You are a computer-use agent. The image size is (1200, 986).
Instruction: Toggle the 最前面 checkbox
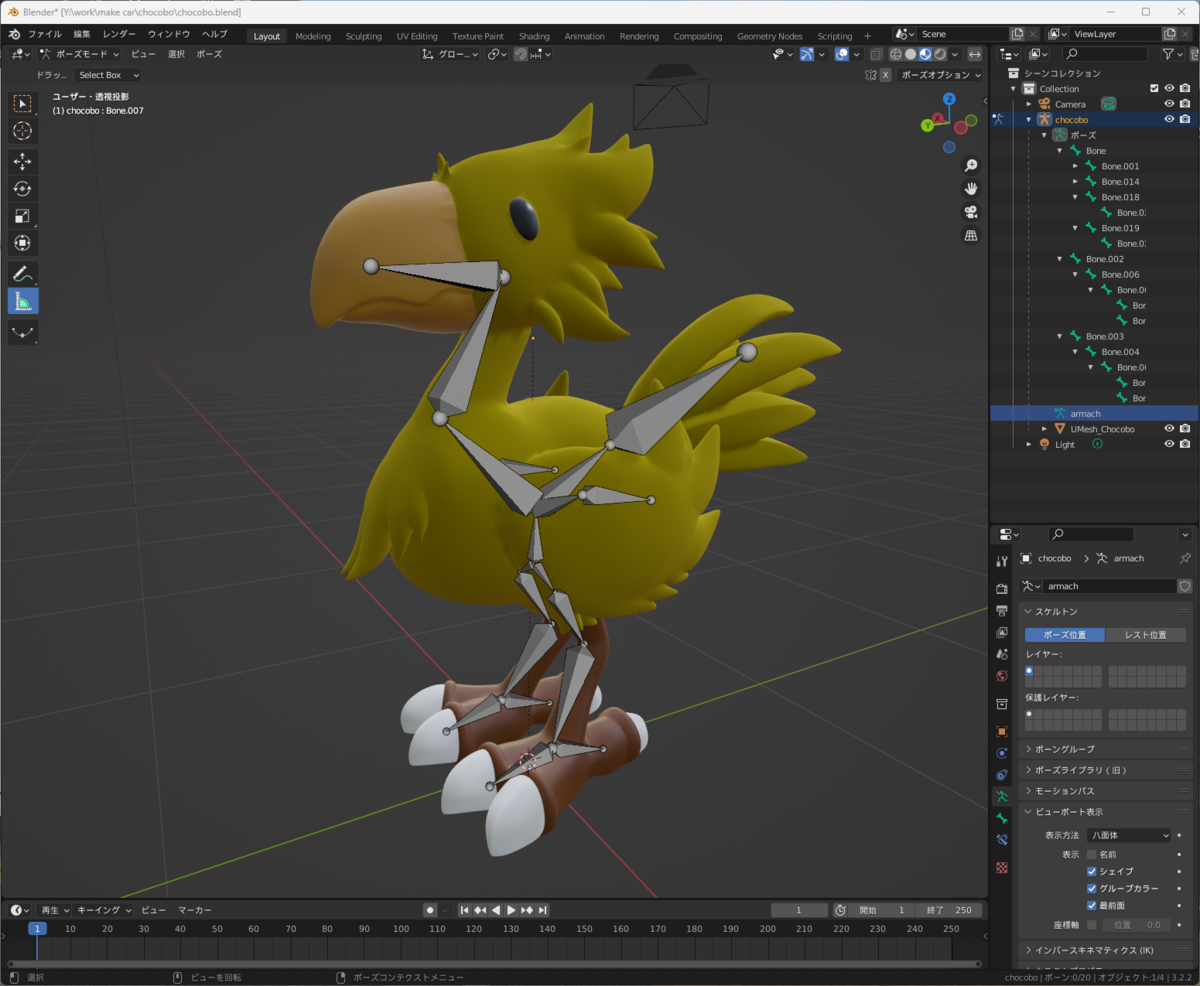coord(1092,905)
